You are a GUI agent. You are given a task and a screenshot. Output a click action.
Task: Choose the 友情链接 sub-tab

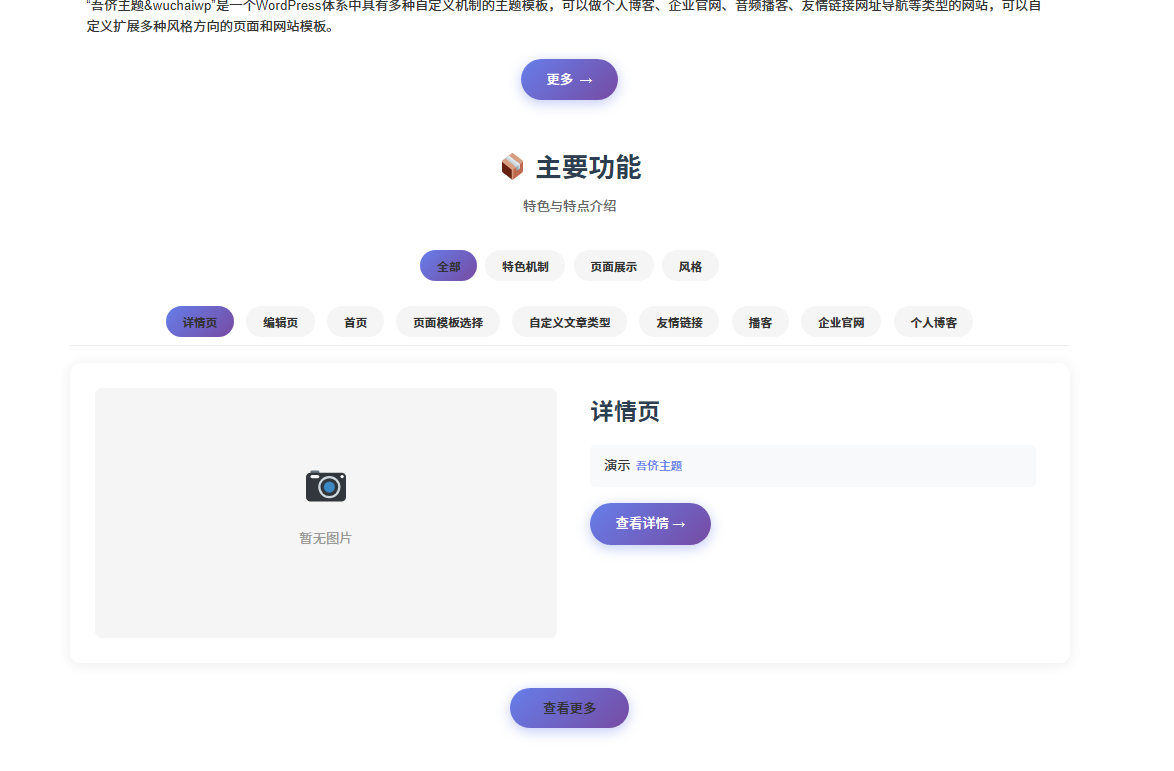(679, 322)
